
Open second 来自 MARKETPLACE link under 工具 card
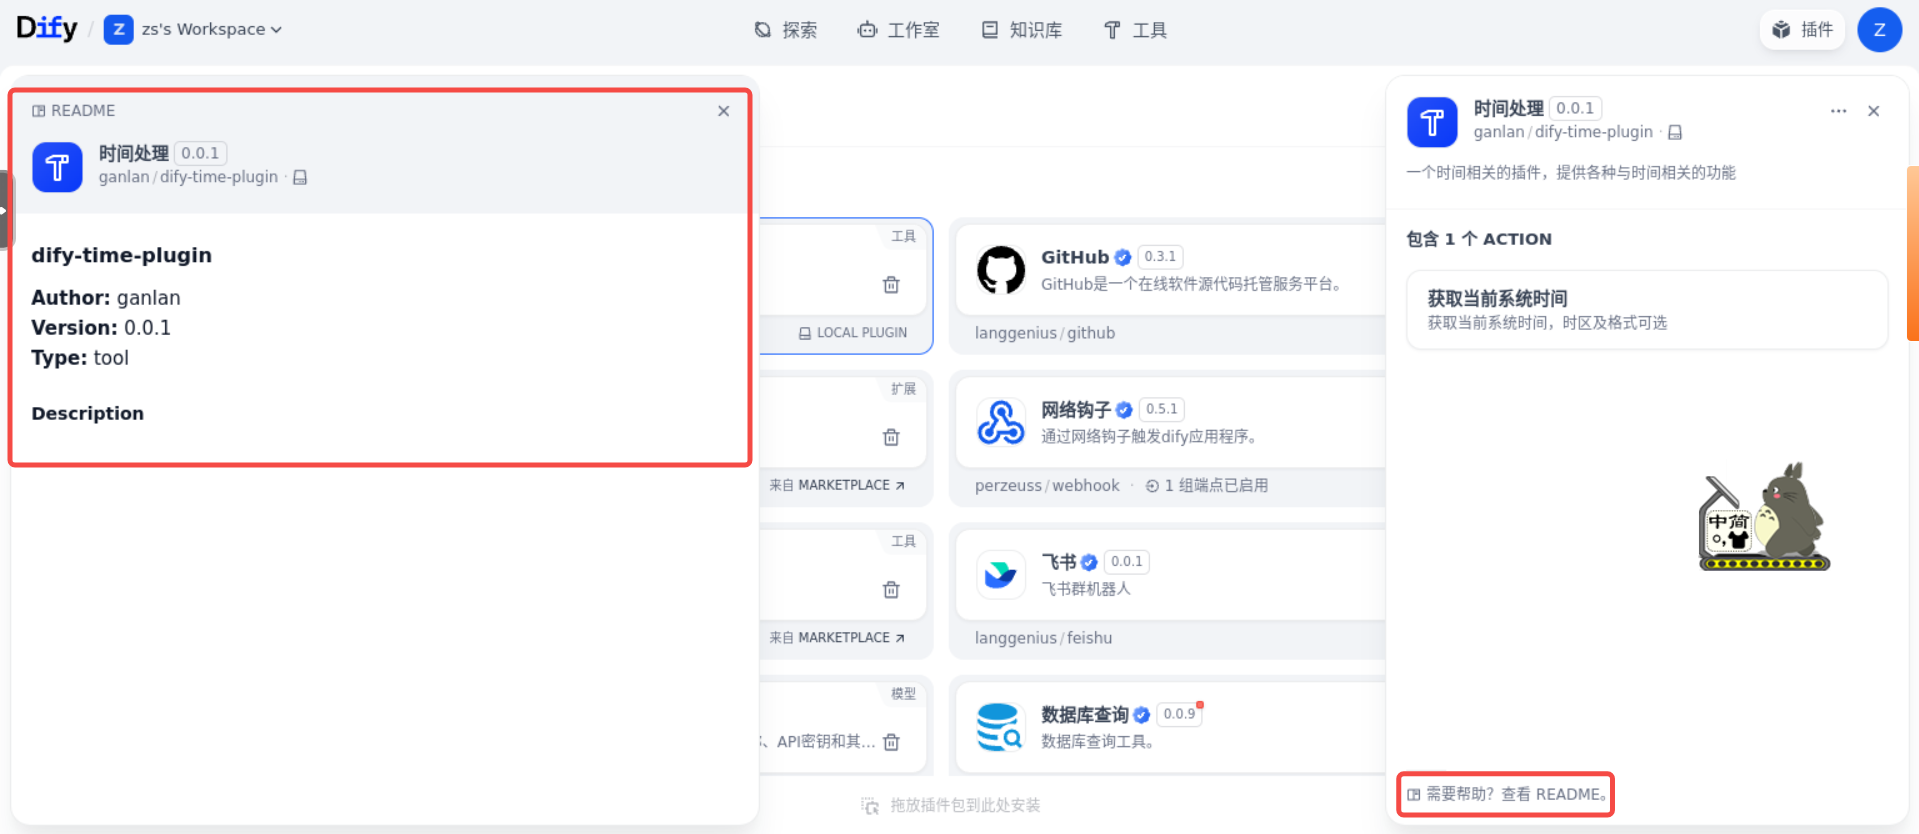pyautogui.click(x=837, y=637)
